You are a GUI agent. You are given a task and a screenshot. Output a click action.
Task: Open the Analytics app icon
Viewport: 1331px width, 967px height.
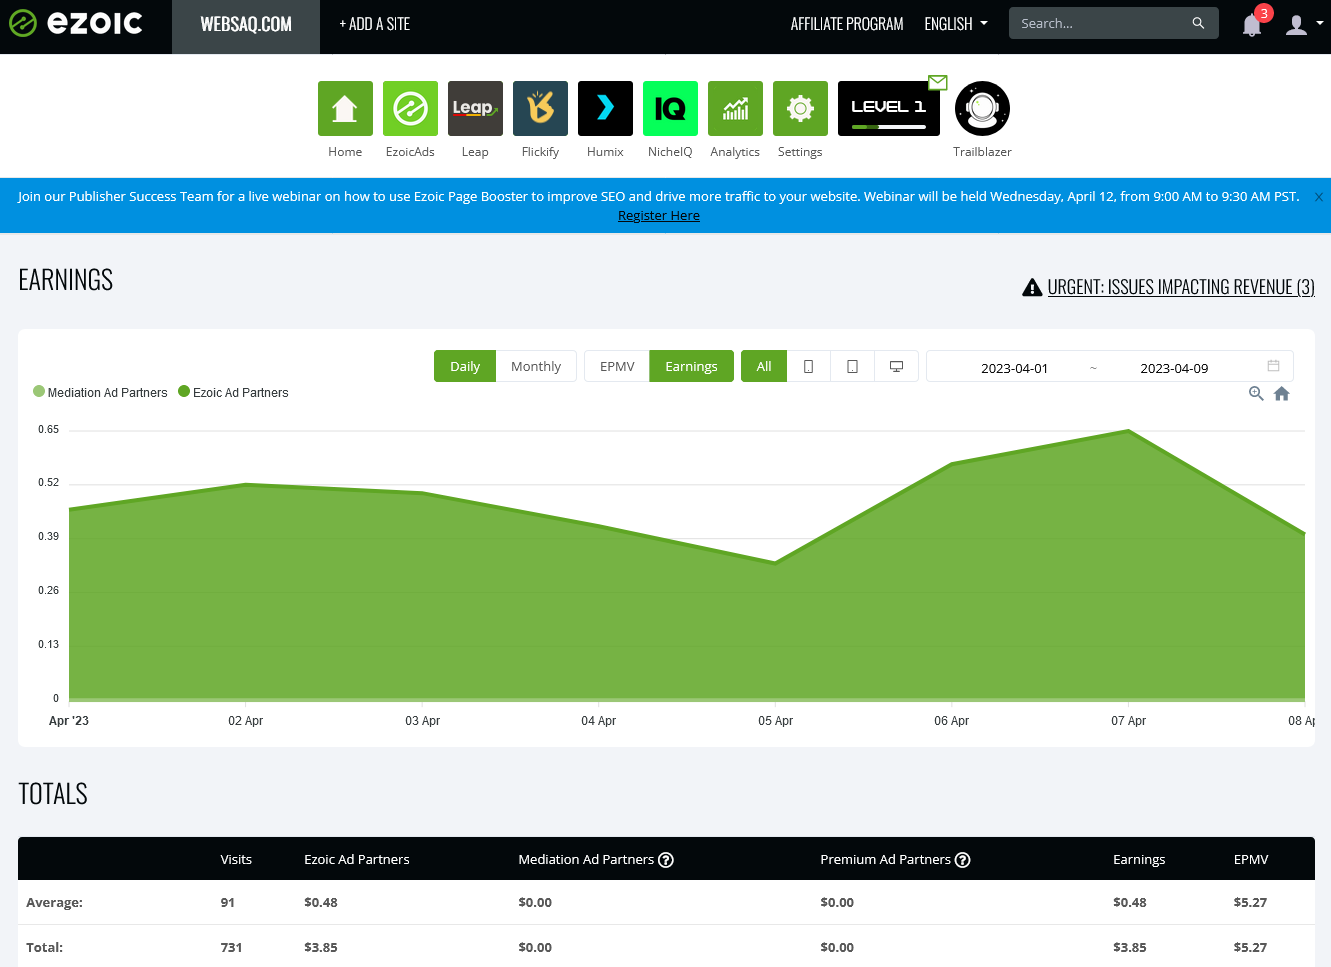click(735, 108)
